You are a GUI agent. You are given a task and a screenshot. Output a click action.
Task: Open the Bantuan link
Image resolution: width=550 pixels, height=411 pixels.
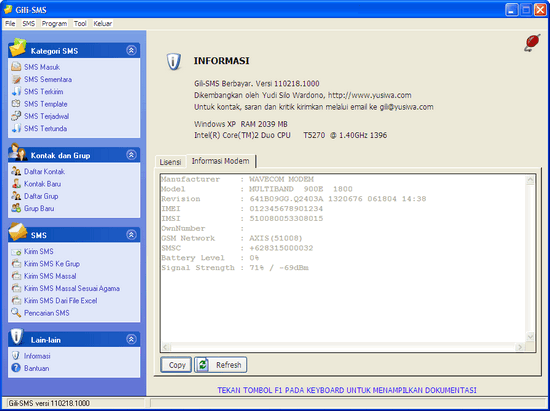[36, 368]
